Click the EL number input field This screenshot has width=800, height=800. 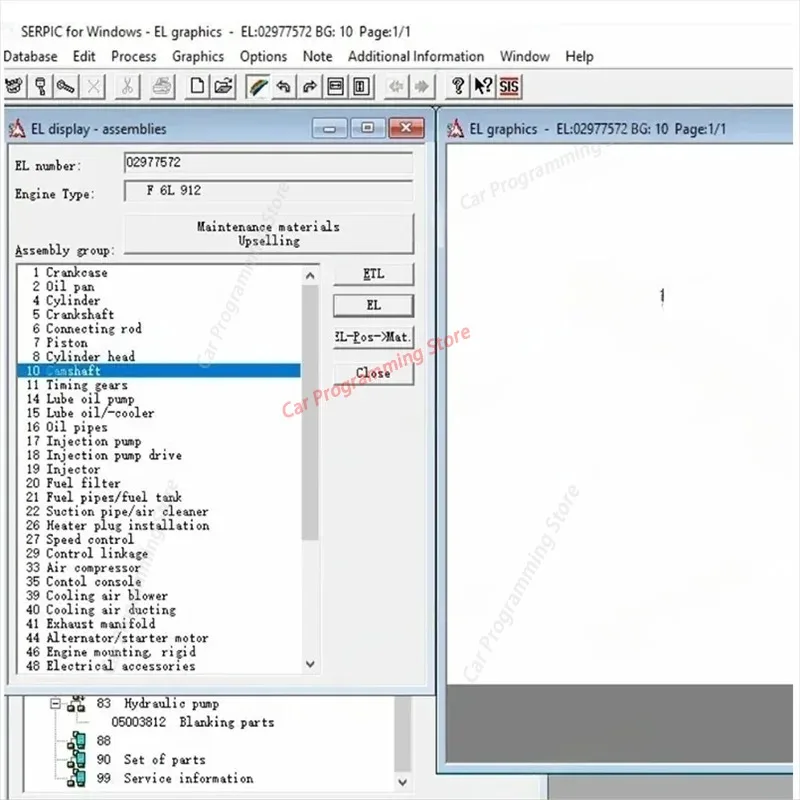coord(268,163)
